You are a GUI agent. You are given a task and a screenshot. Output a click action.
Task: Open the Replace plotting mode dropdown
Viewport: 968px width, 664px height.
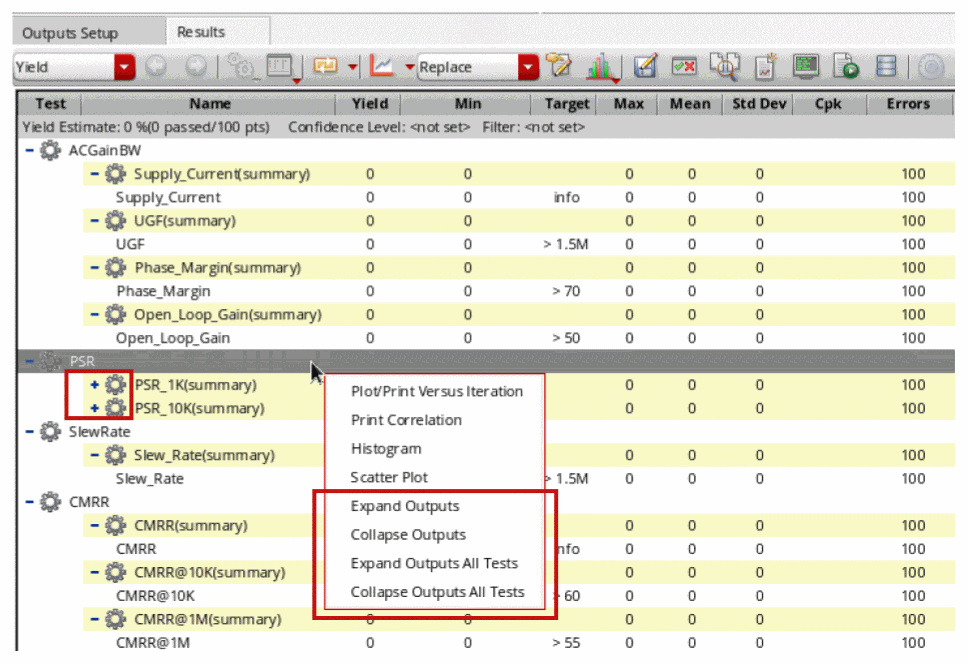pyautogui.click(x=528, y=67)
